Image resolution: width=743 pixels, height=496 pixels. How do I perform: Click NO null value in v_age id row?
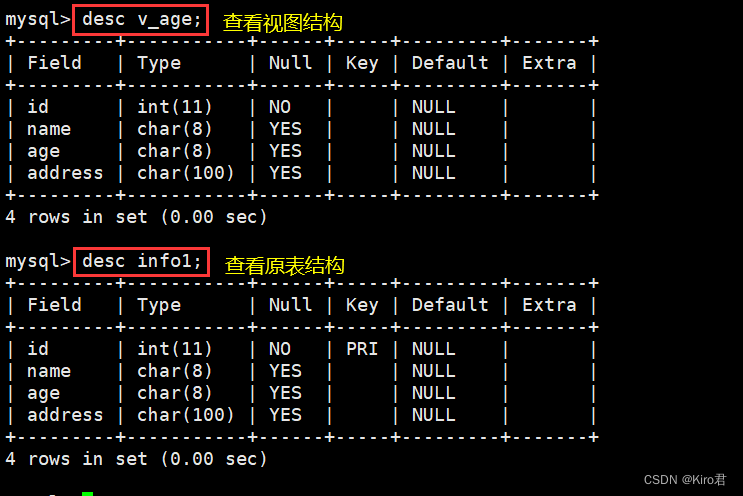pos(280,107)
